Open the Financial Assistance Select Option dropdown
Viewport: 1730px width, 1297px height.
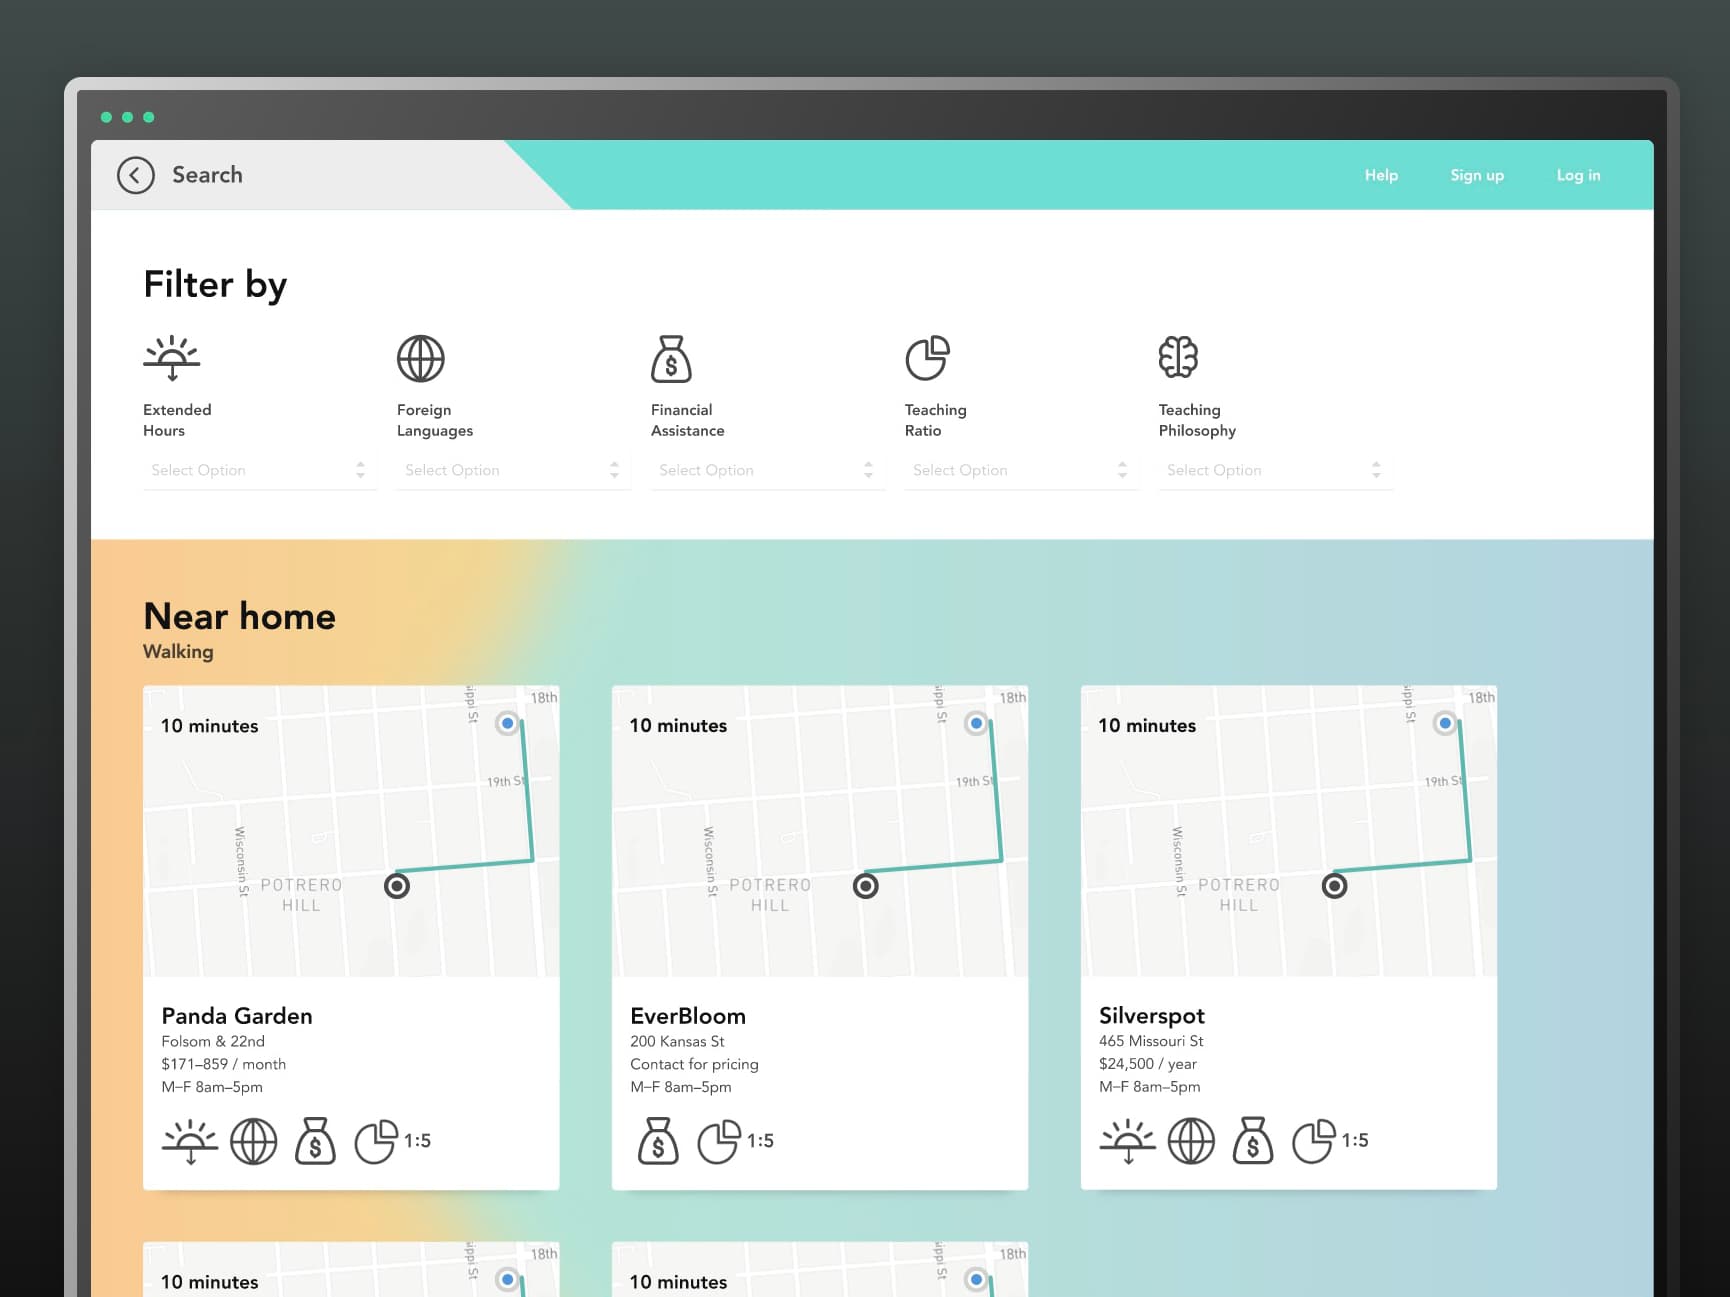[768, 470]
